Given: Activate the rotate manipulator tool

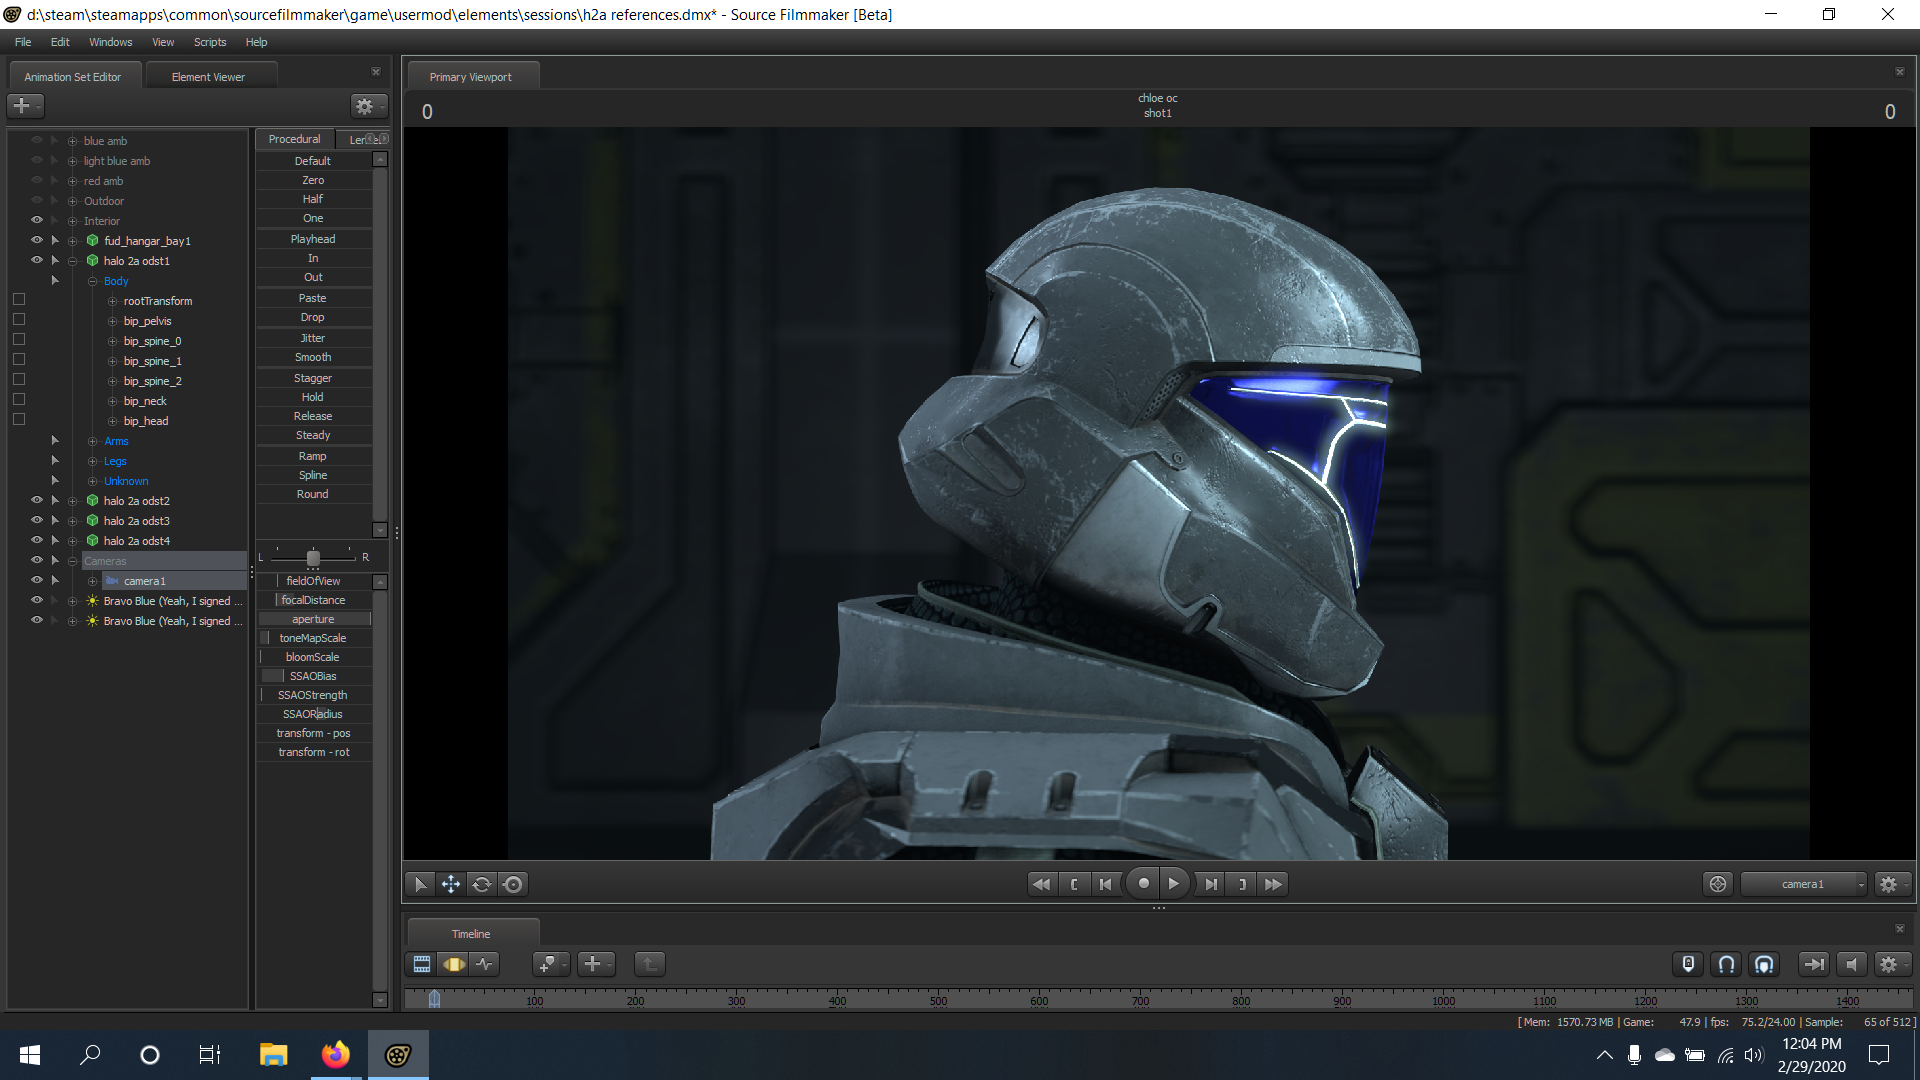Looking at the screenshot, I should 482,884.
